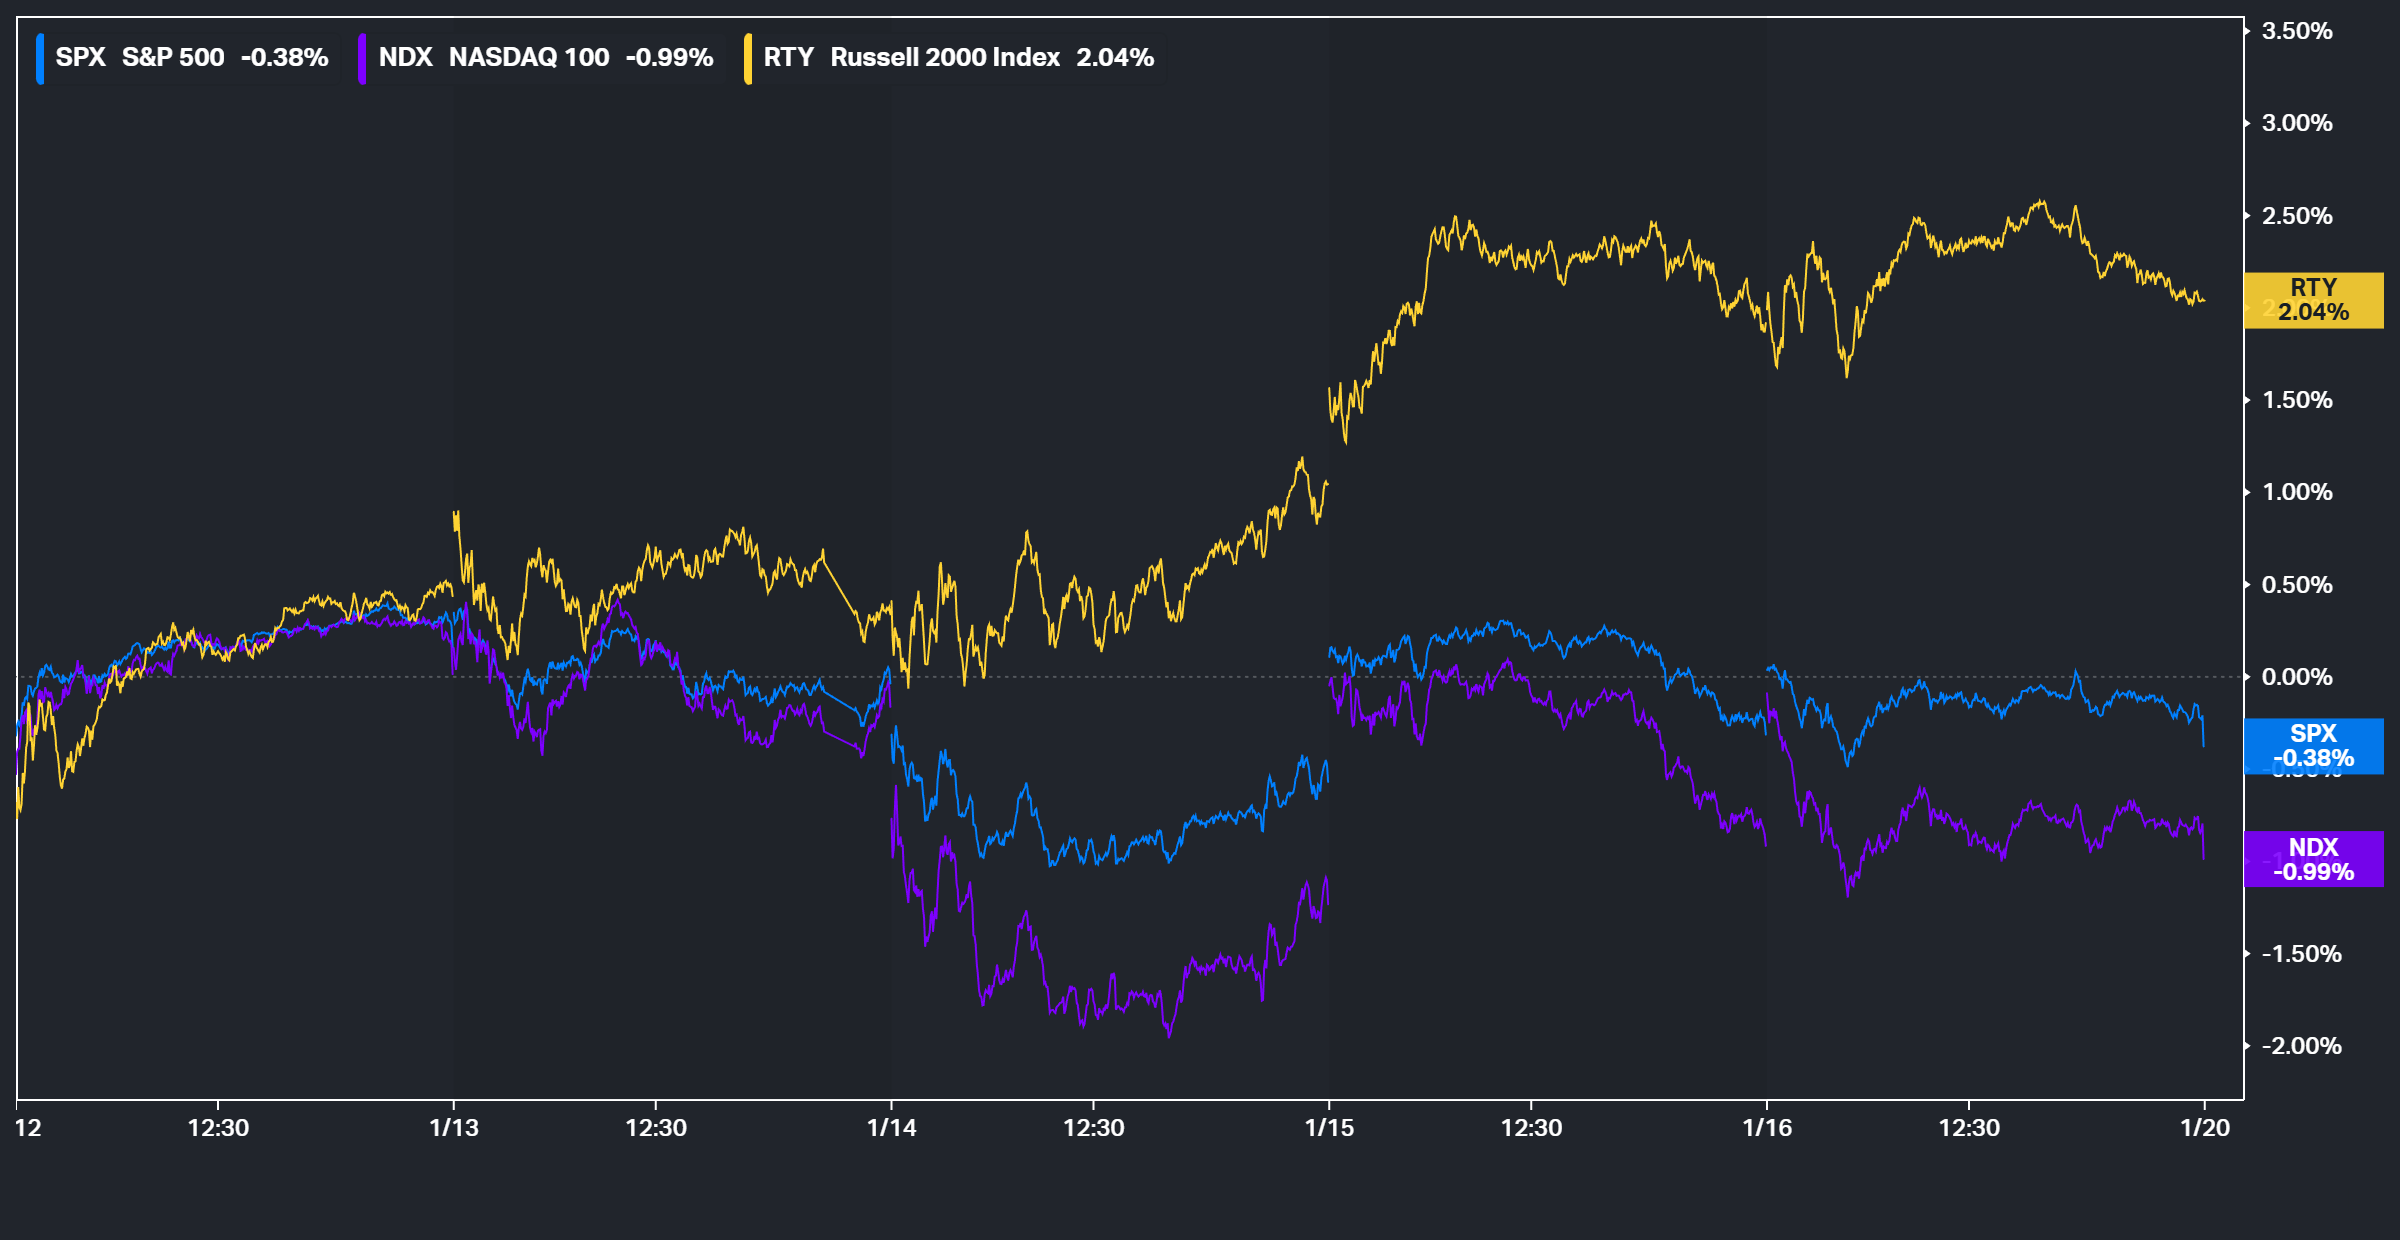Click the -1.50% label on the percent axis

coord(2301,954)
